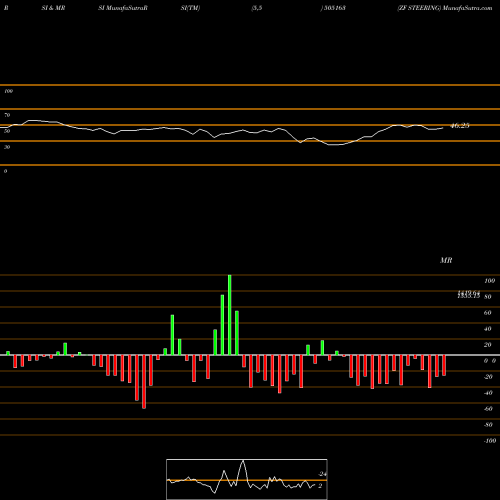Click the mini overview chart thumbnail
Image resolution: width=500 pixels, height=500 pixels.
(247, 479)
